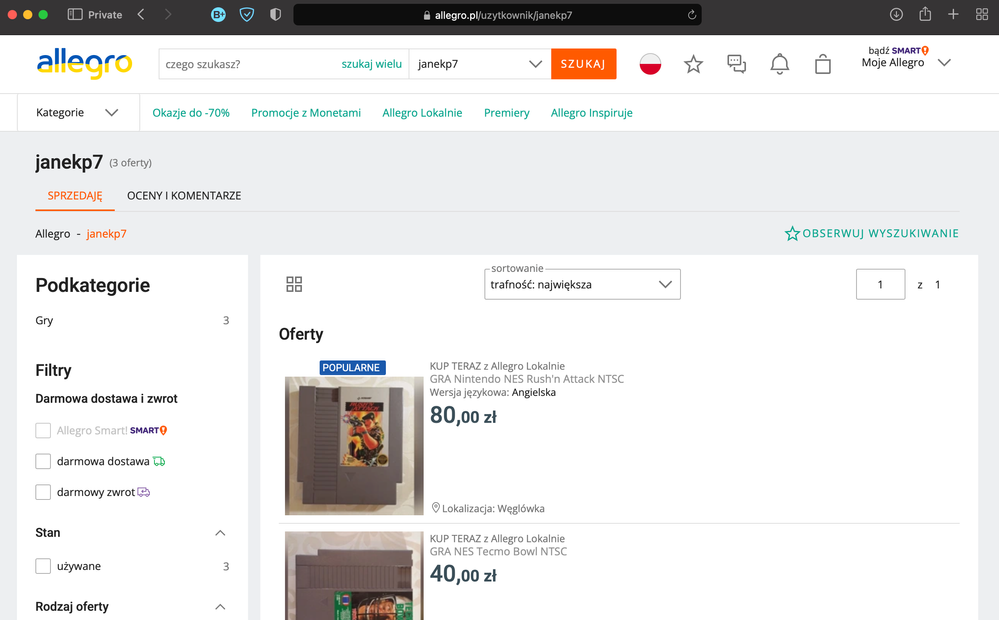Click the janekp7 breadcrumb link
999x620 pixels.
click(106, 234)
